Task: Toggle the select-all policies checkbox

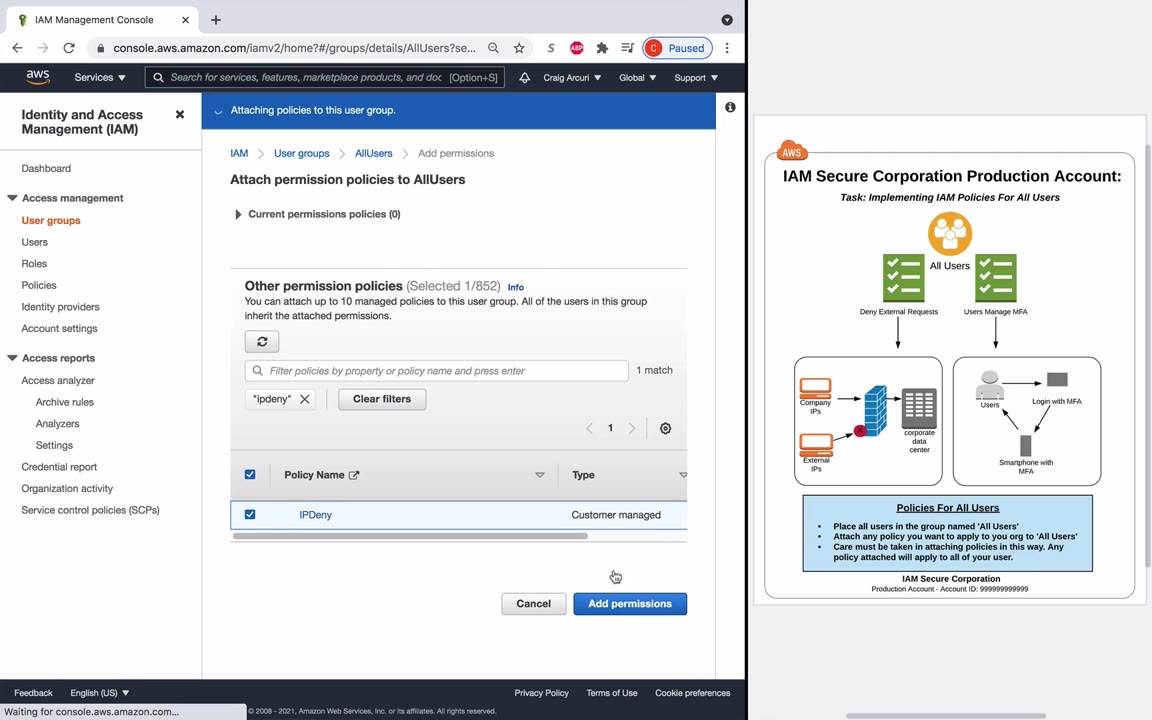Action: [250, 475]
